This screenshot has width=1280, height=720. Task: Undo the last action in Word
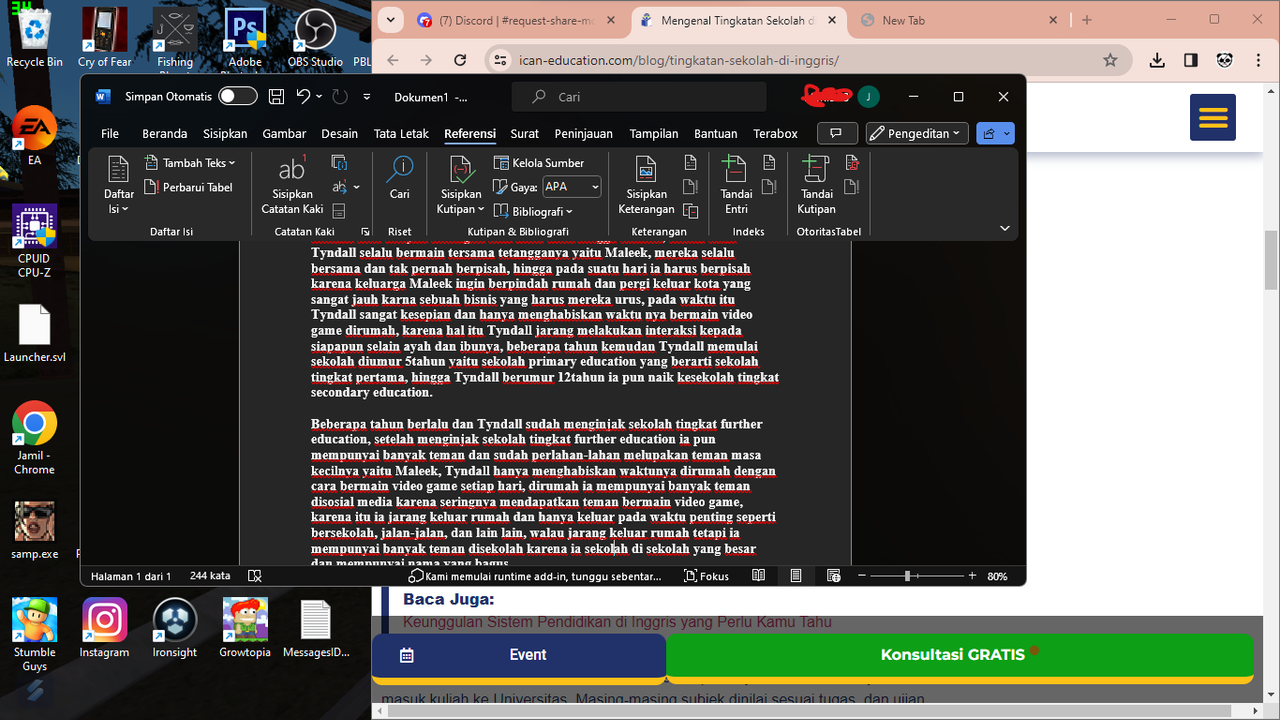pos(302,97)
